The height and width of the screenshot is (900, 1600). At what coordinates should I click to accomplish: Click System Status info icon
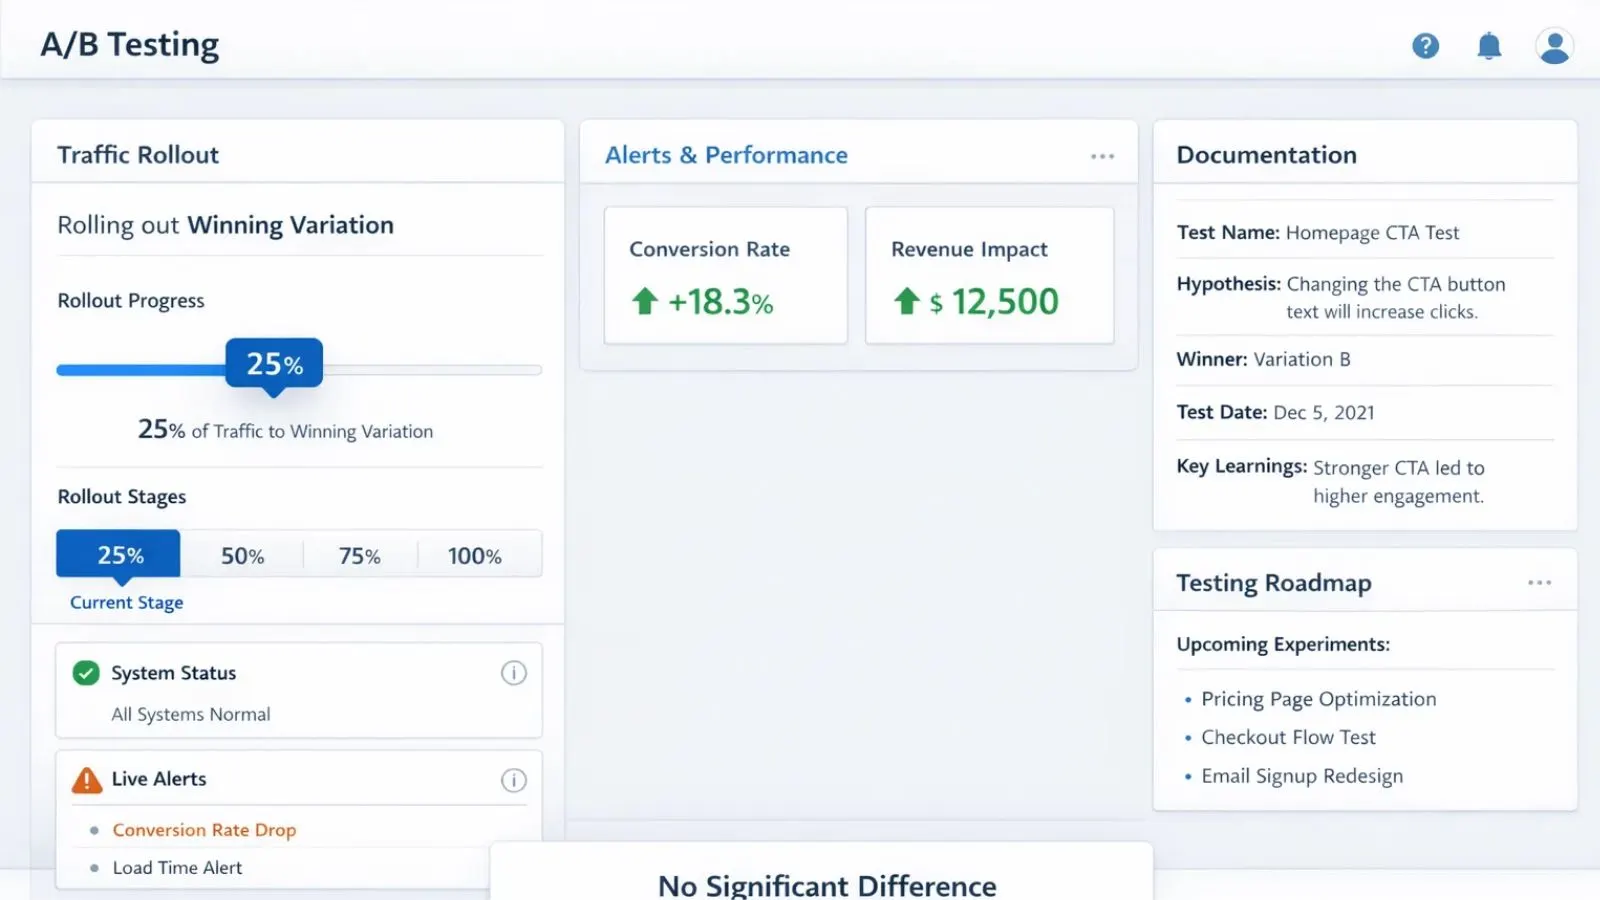(513, 673)
